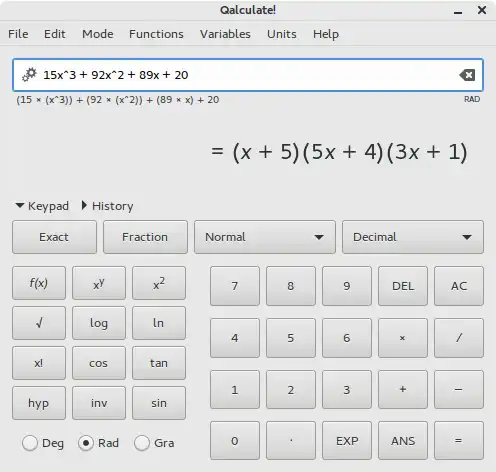Click the factored result (x + 5)(5x + 4)(3x + 1)

coord(350,152)
